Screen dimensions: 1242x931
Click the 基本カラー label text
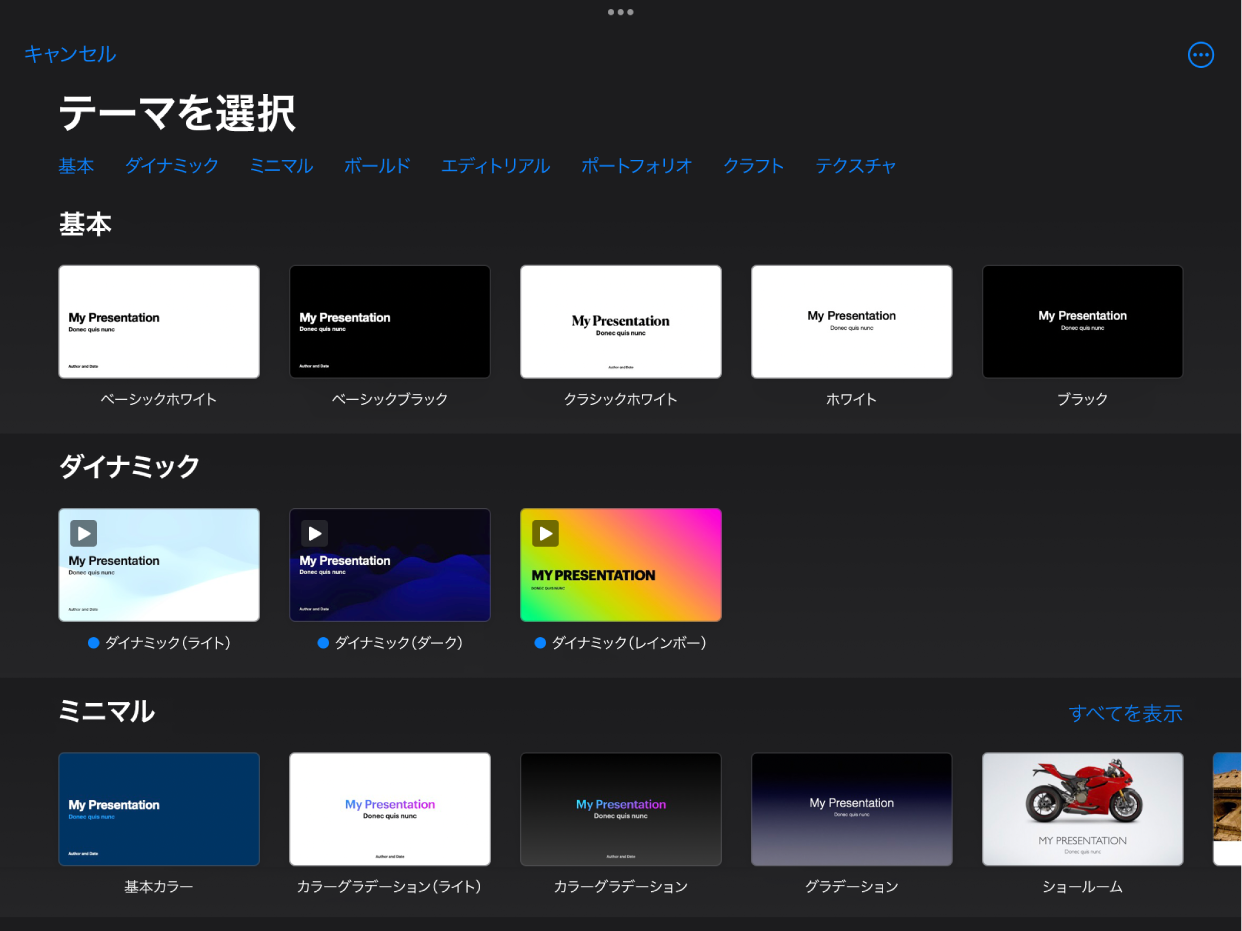tap(159, 887)
